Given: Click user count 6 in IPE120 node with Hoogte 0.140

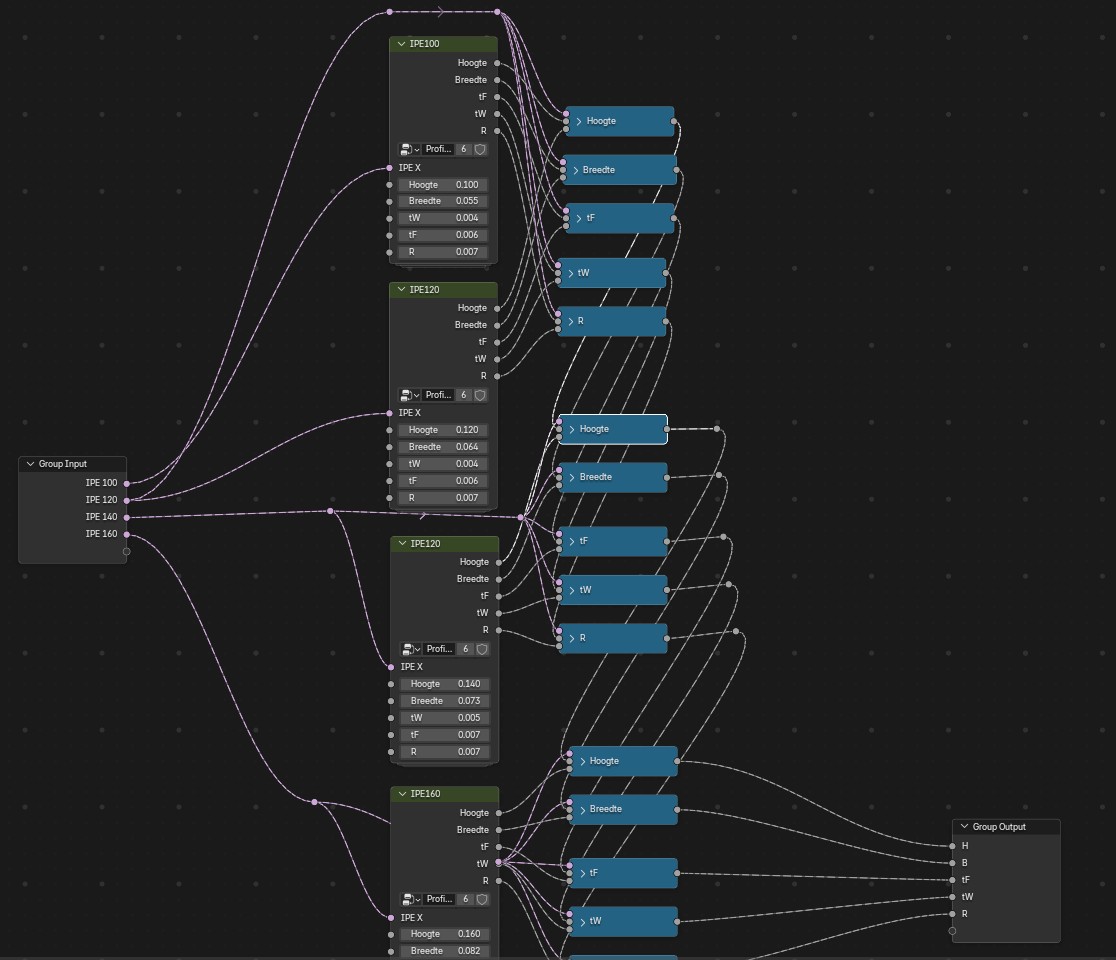Looking at the screenshot, I should coord(465,649).
